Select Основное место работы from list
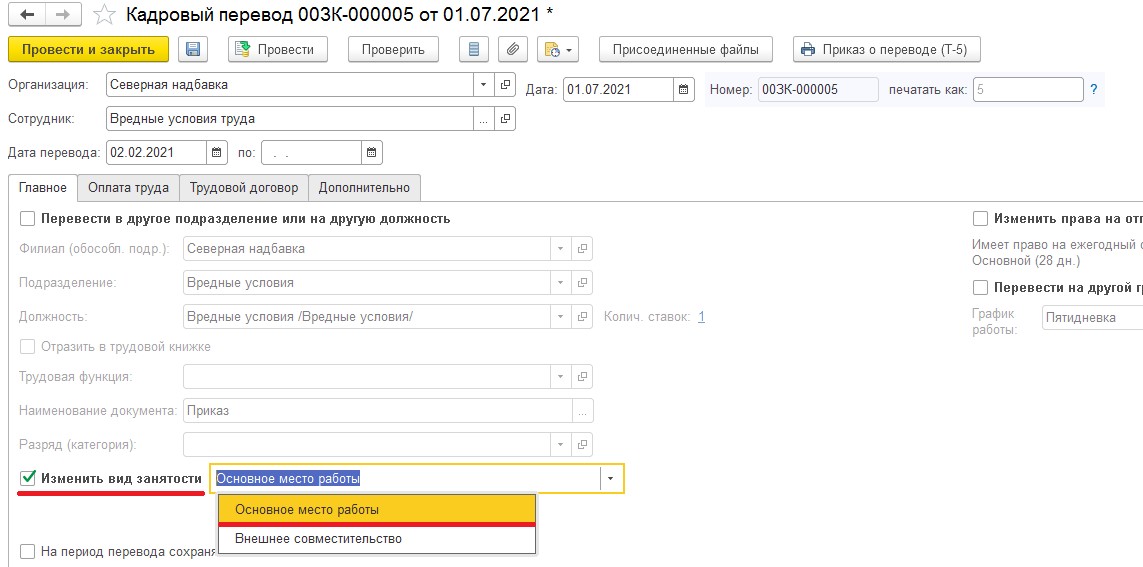1143x567 pixels. click(377, 509)
